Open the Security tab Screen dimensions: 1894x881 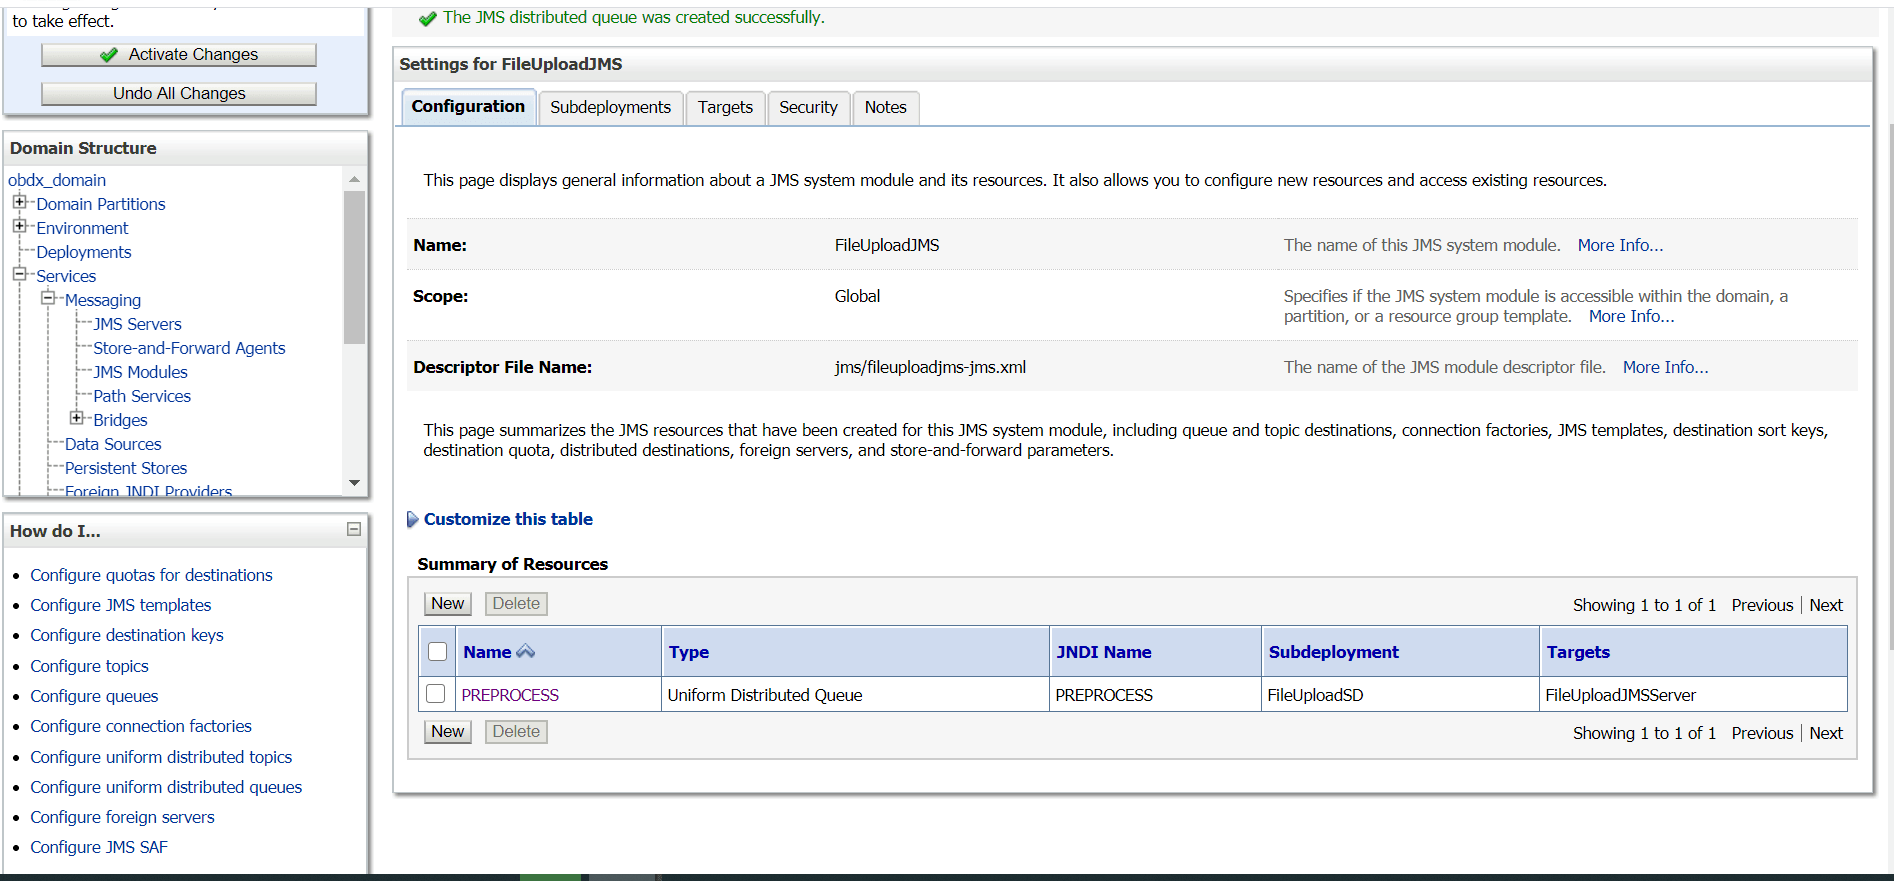[808, 107]
